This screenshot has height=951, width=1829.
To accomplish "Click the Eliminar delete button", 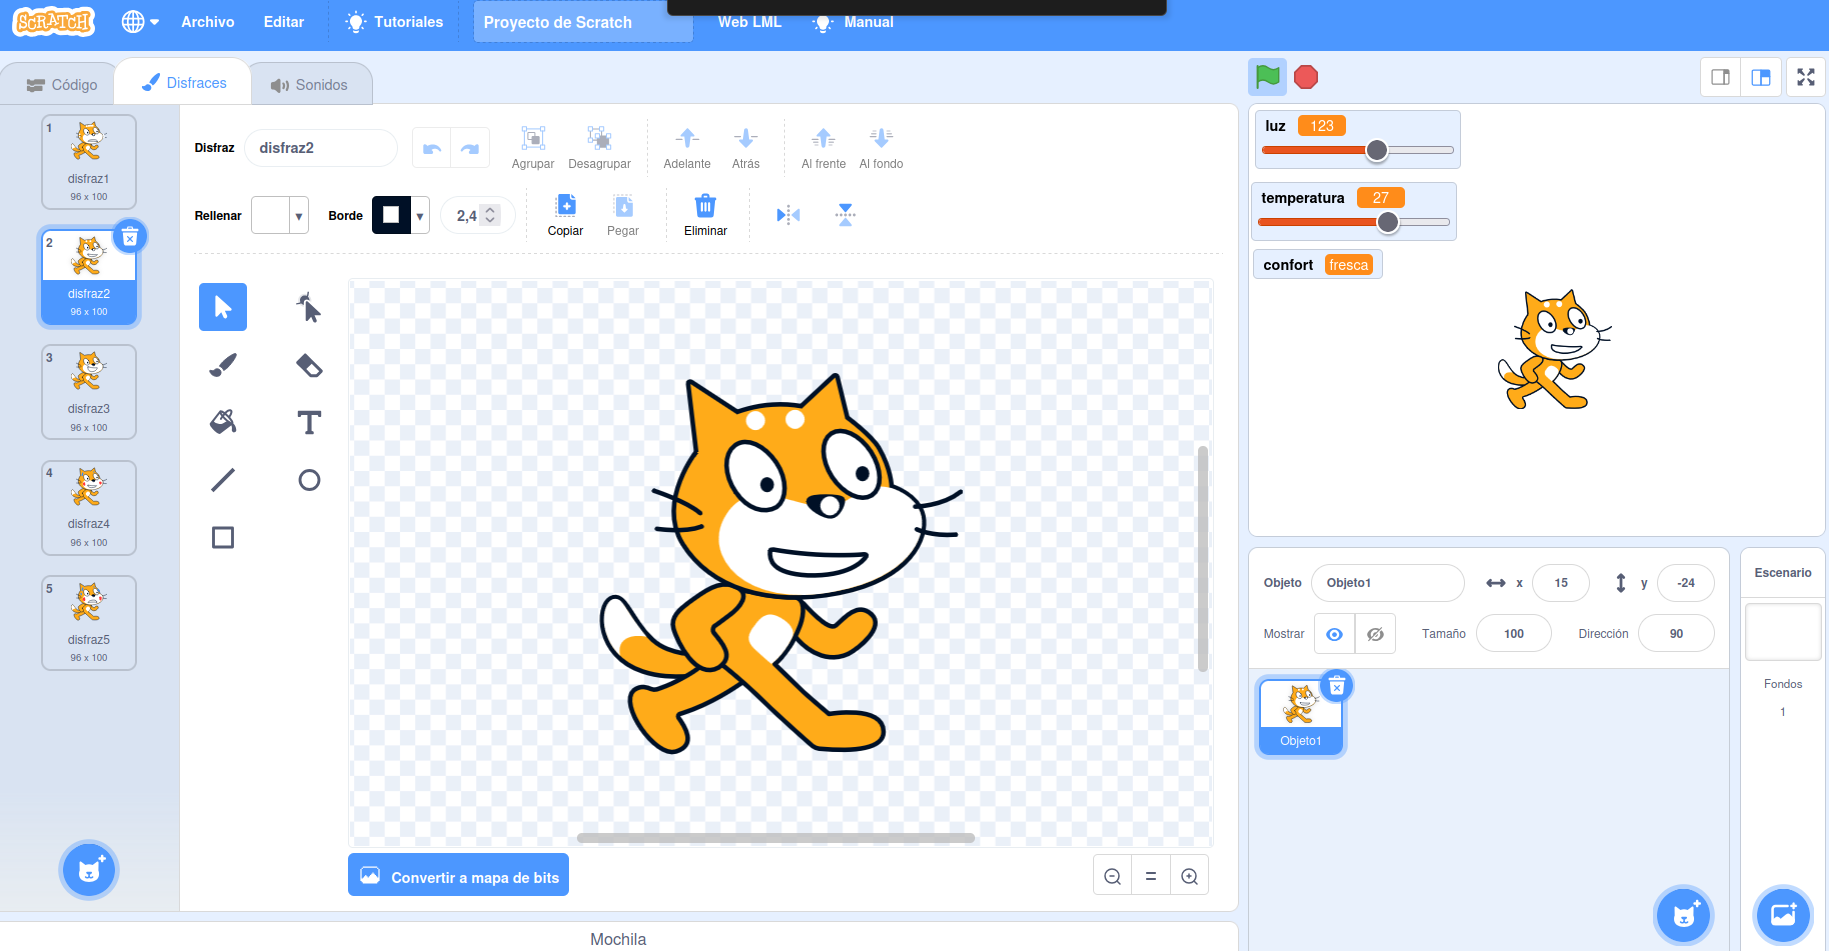I will [x=705, y=215].
